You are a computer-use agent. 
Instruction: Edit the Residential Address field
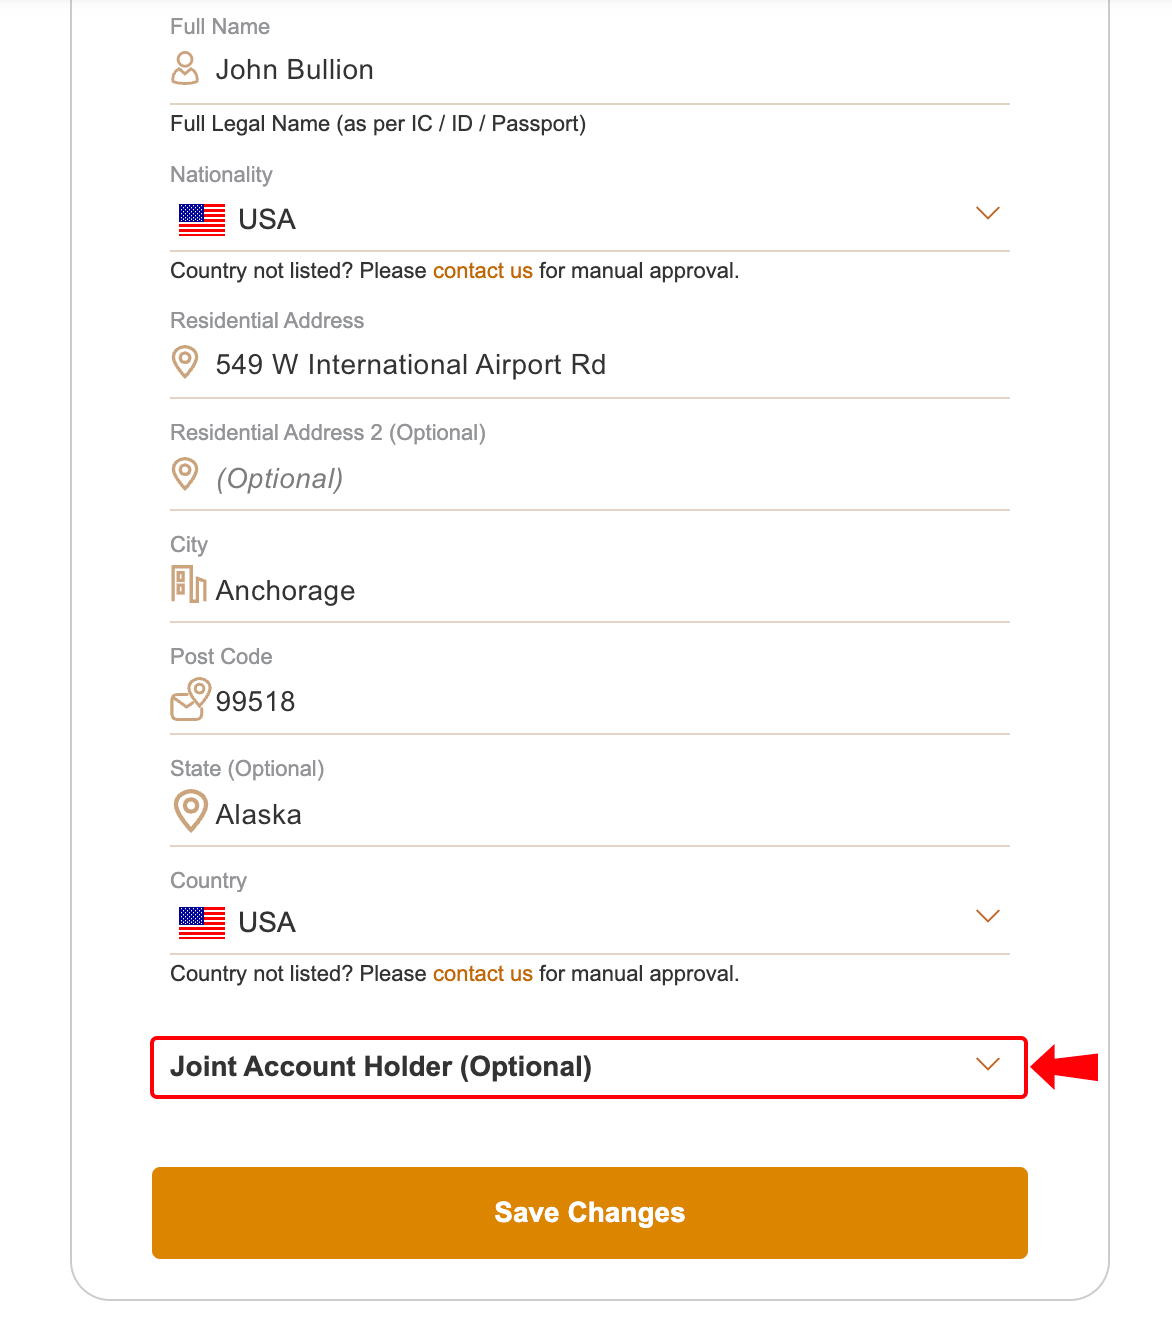(x=600, y=365)
